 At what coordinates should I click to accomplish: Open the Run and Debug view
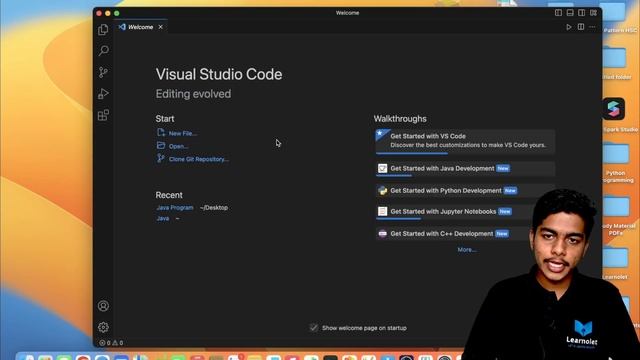pyautogui.click(x=103, y=94)
